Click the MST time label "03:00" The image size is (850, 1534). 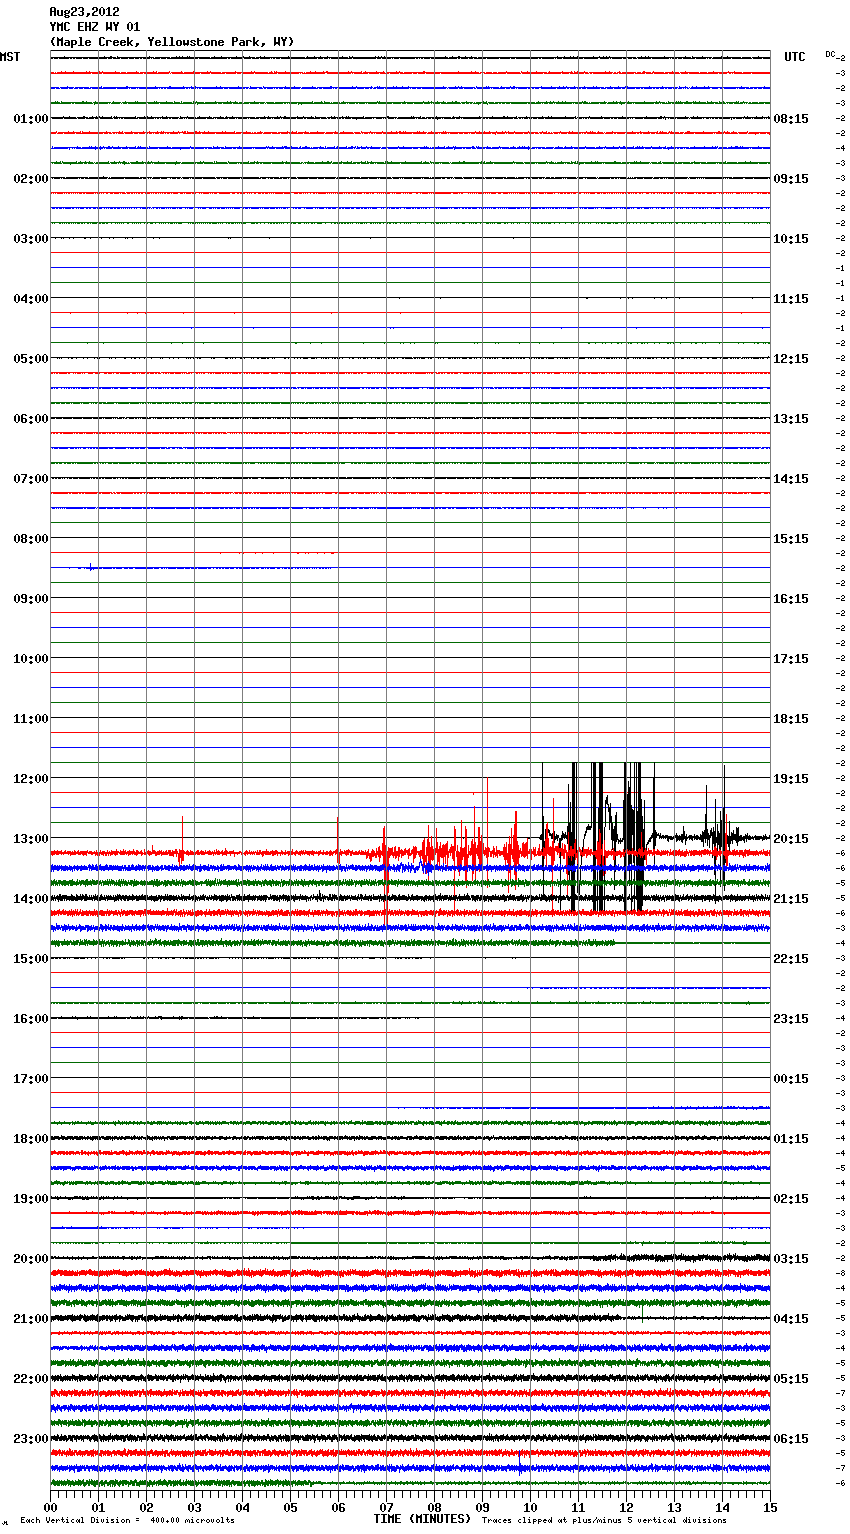(x=30, y=239)
